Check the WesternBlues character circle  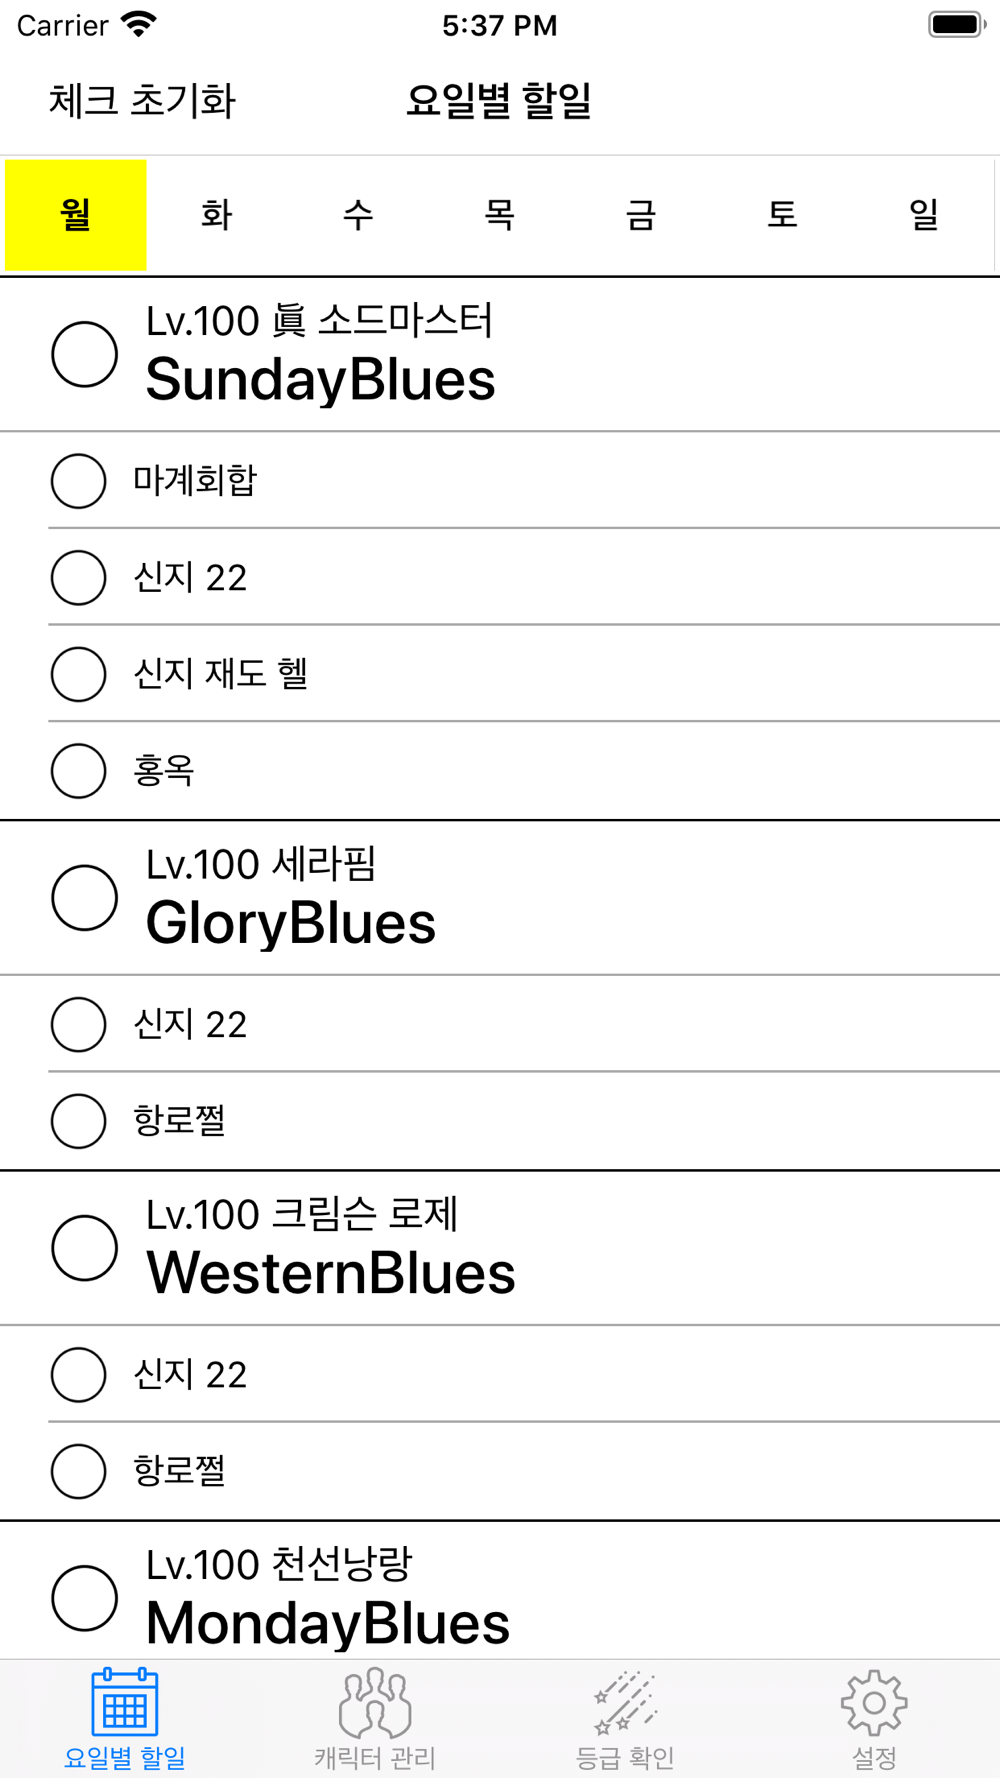click(x=85, y=1247)
